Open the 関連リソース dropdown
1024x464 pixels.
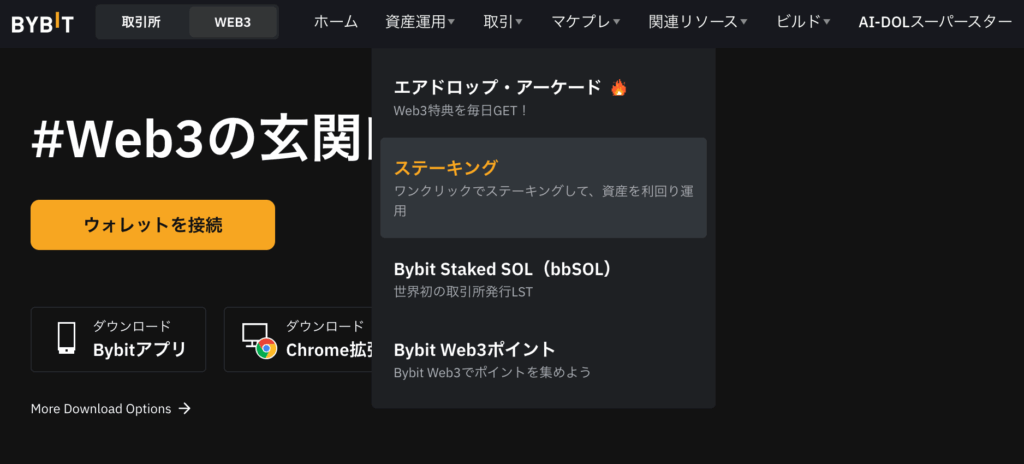coord(698,22)
